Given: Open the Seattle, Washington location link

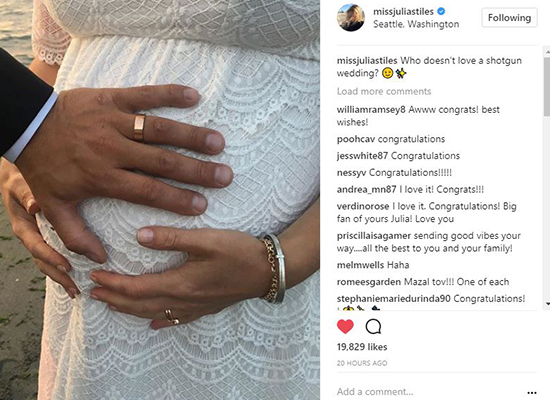Looking at the screenshot, I should tap(416, 24).
